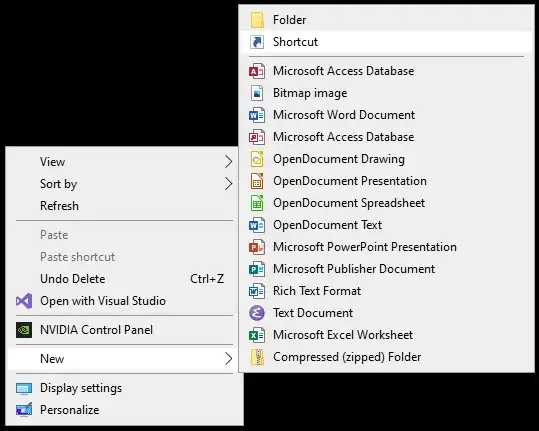Viewport: 539px width, 431px height.
Task: Click the Ctrl+Z shortcut text
Action: point(207,279)
